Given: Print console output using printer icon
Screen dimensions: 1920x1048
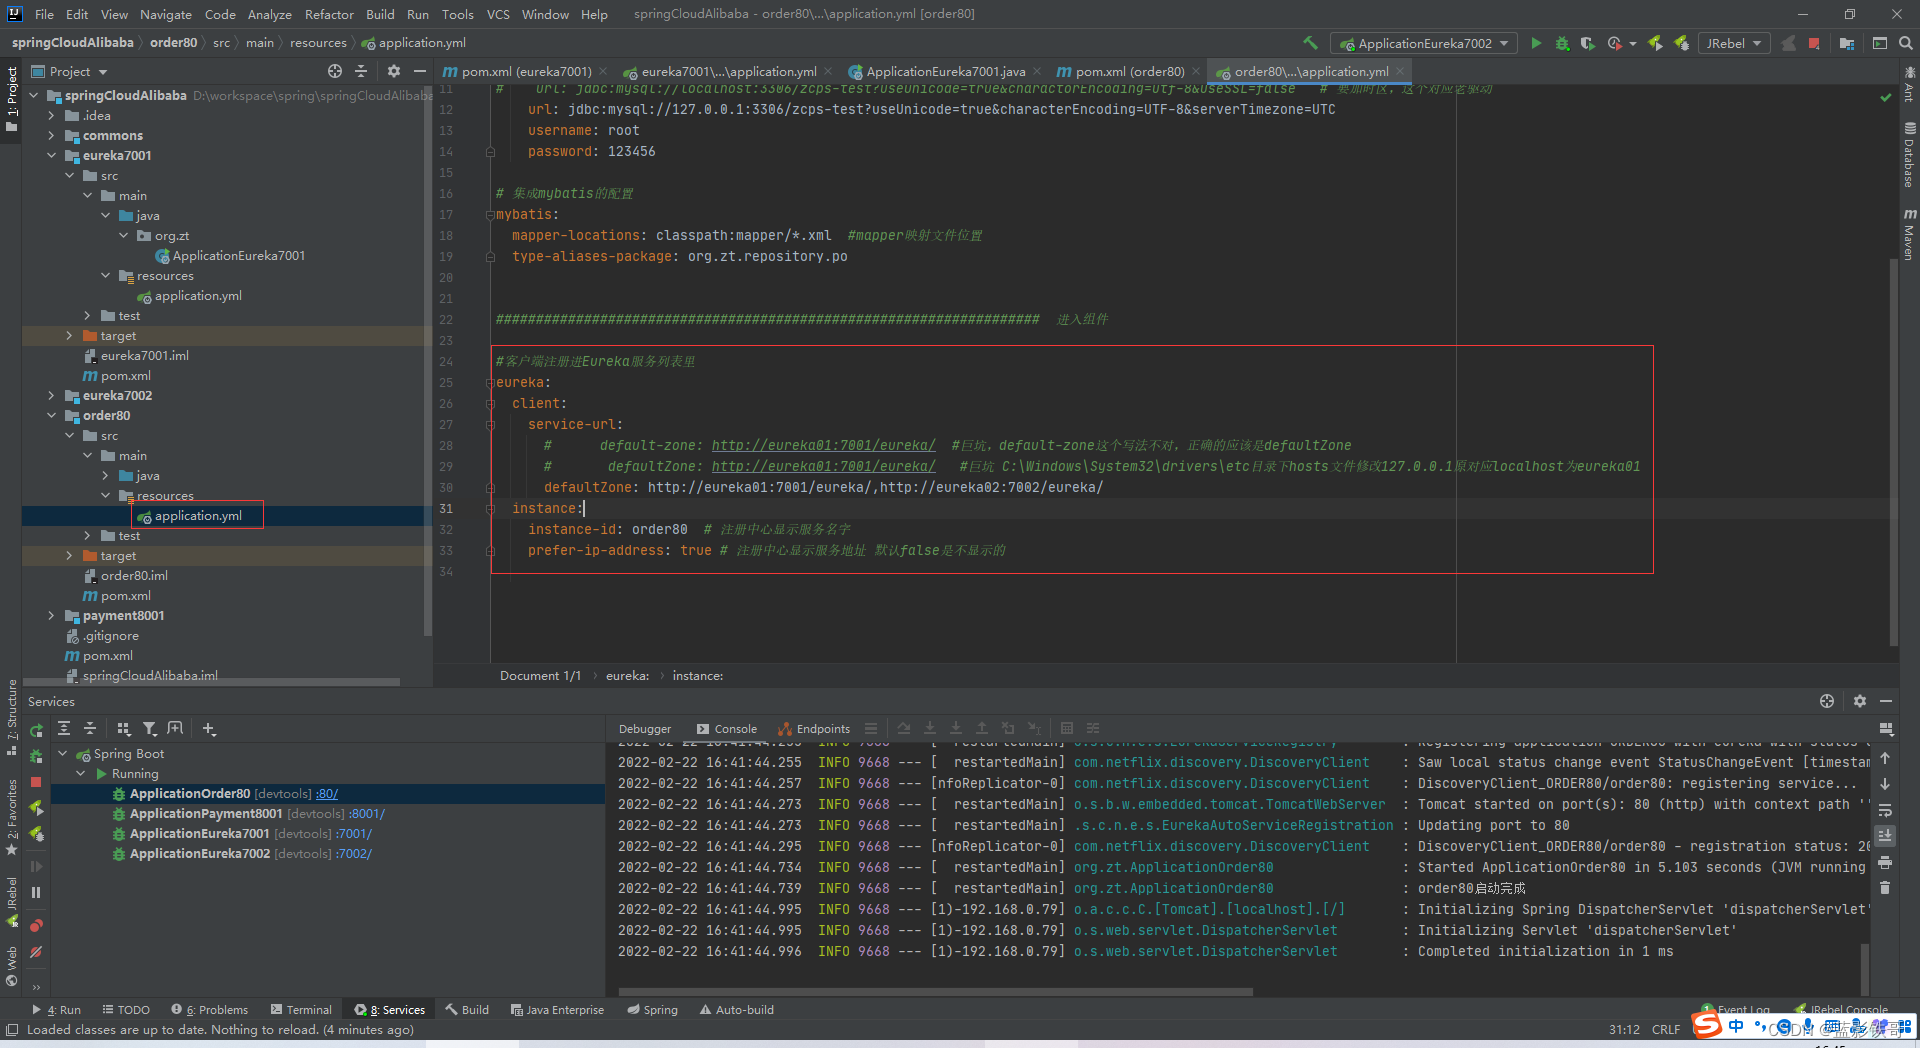Looking at the screenshot, I should (1885, 862).
